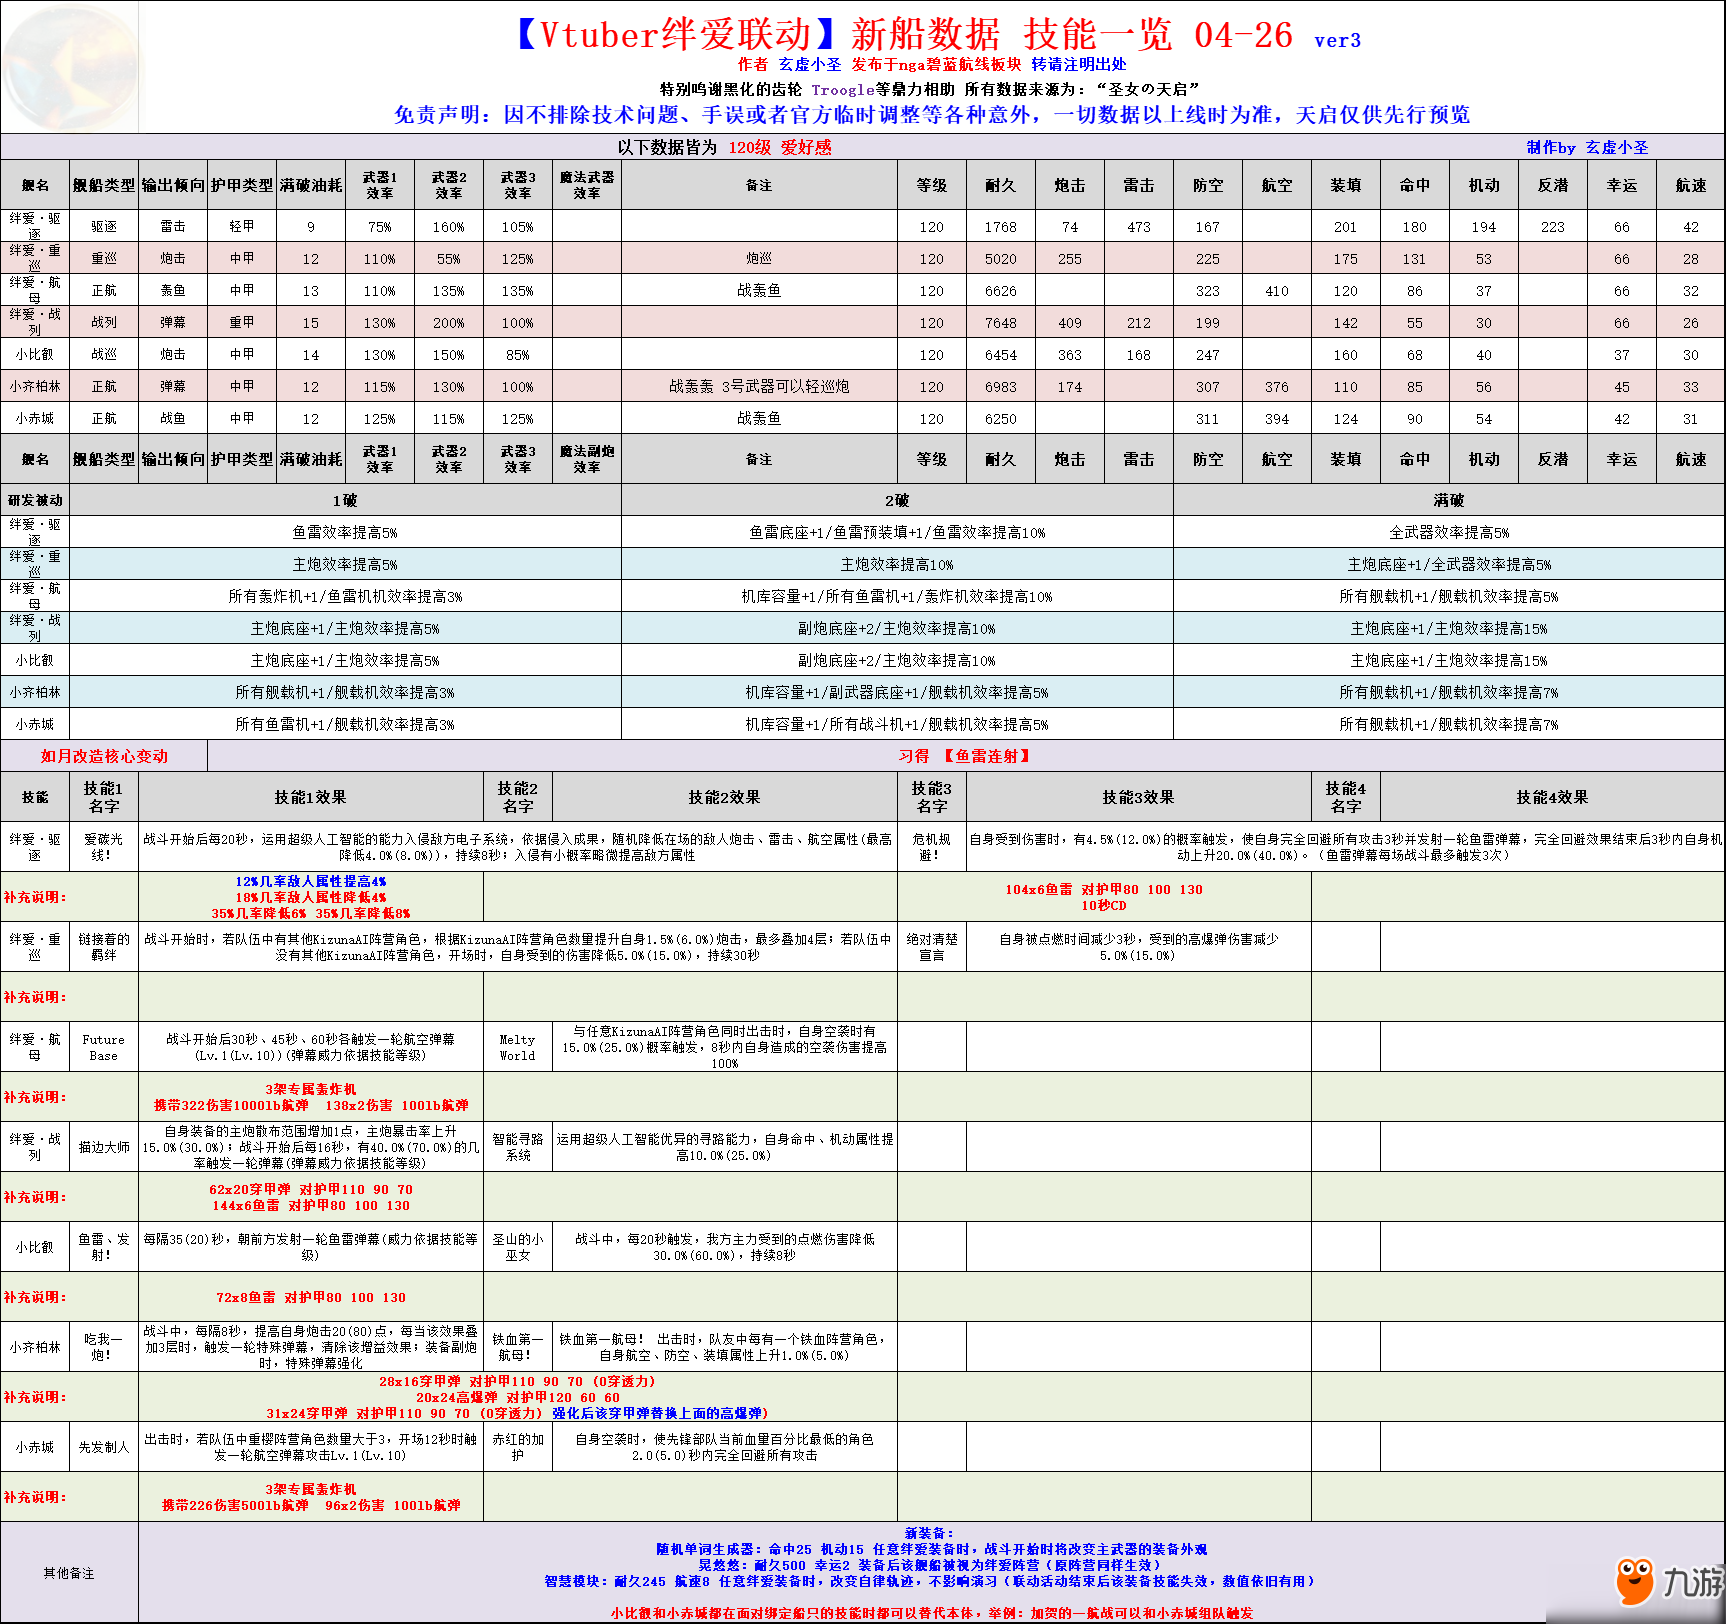Click durability value '6454'

click(x=1000, y=355)
